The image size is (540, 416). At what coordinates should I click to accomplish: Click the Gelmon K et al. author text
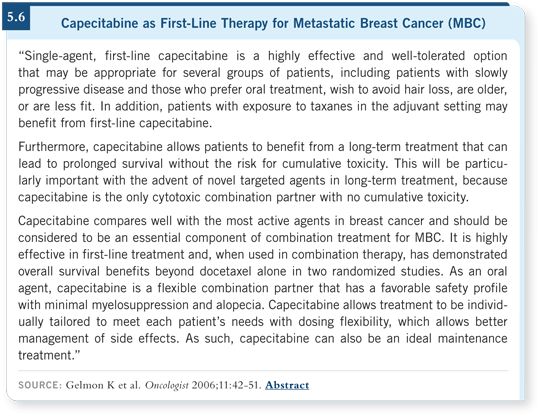click(103, 385)
